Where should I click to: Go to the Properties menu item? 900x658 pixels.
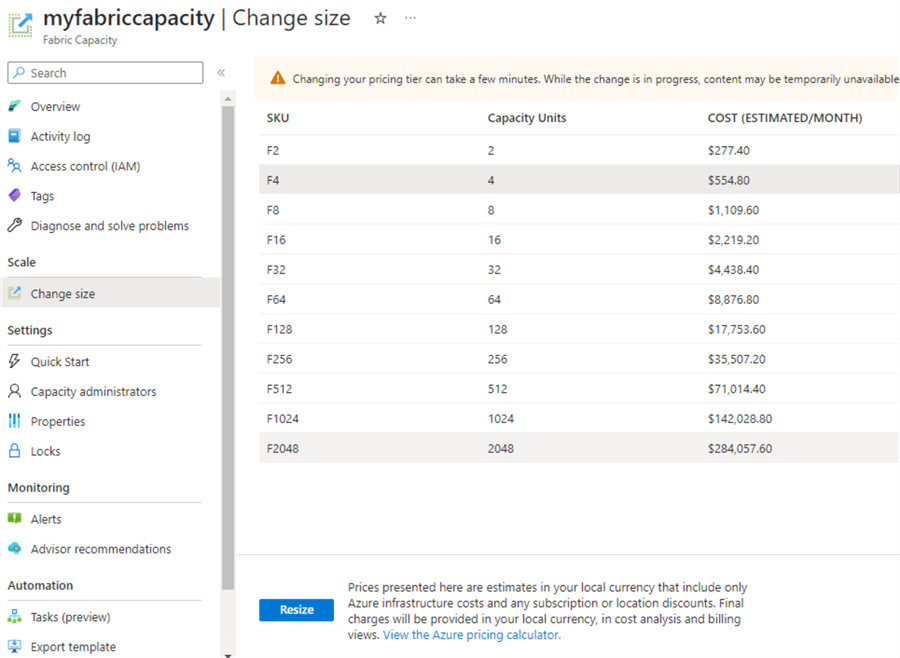tap(58, 422)
